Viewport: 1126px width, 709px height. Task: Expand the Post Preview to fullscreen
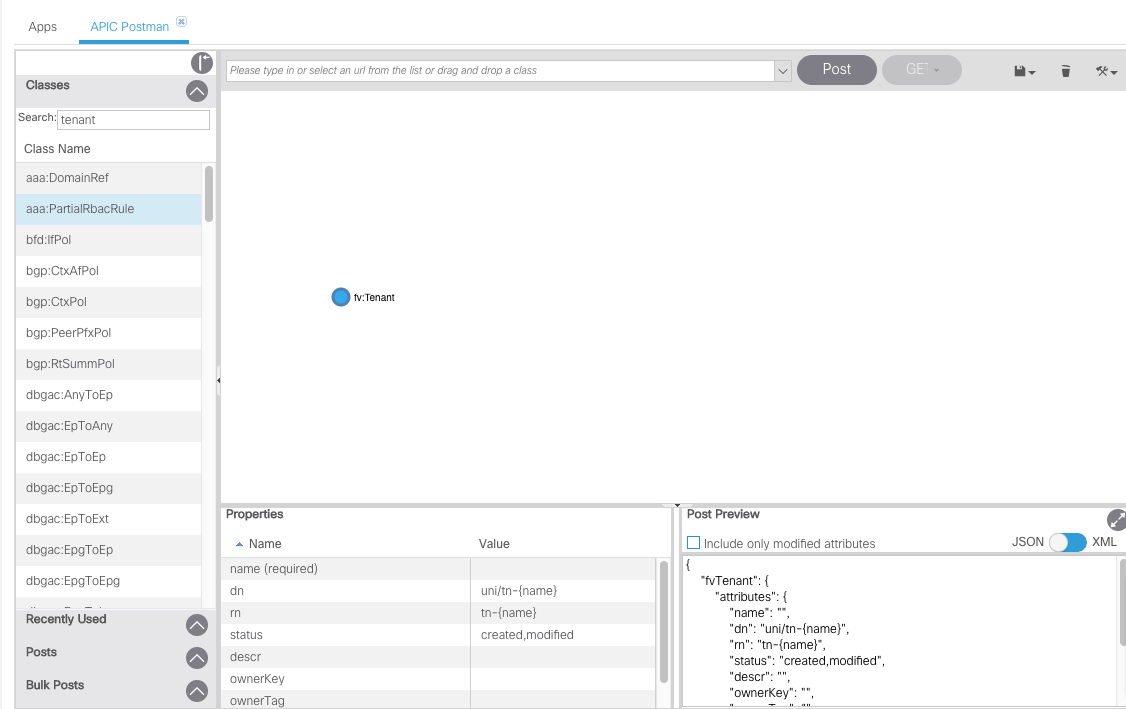[x=1116, y=519]
